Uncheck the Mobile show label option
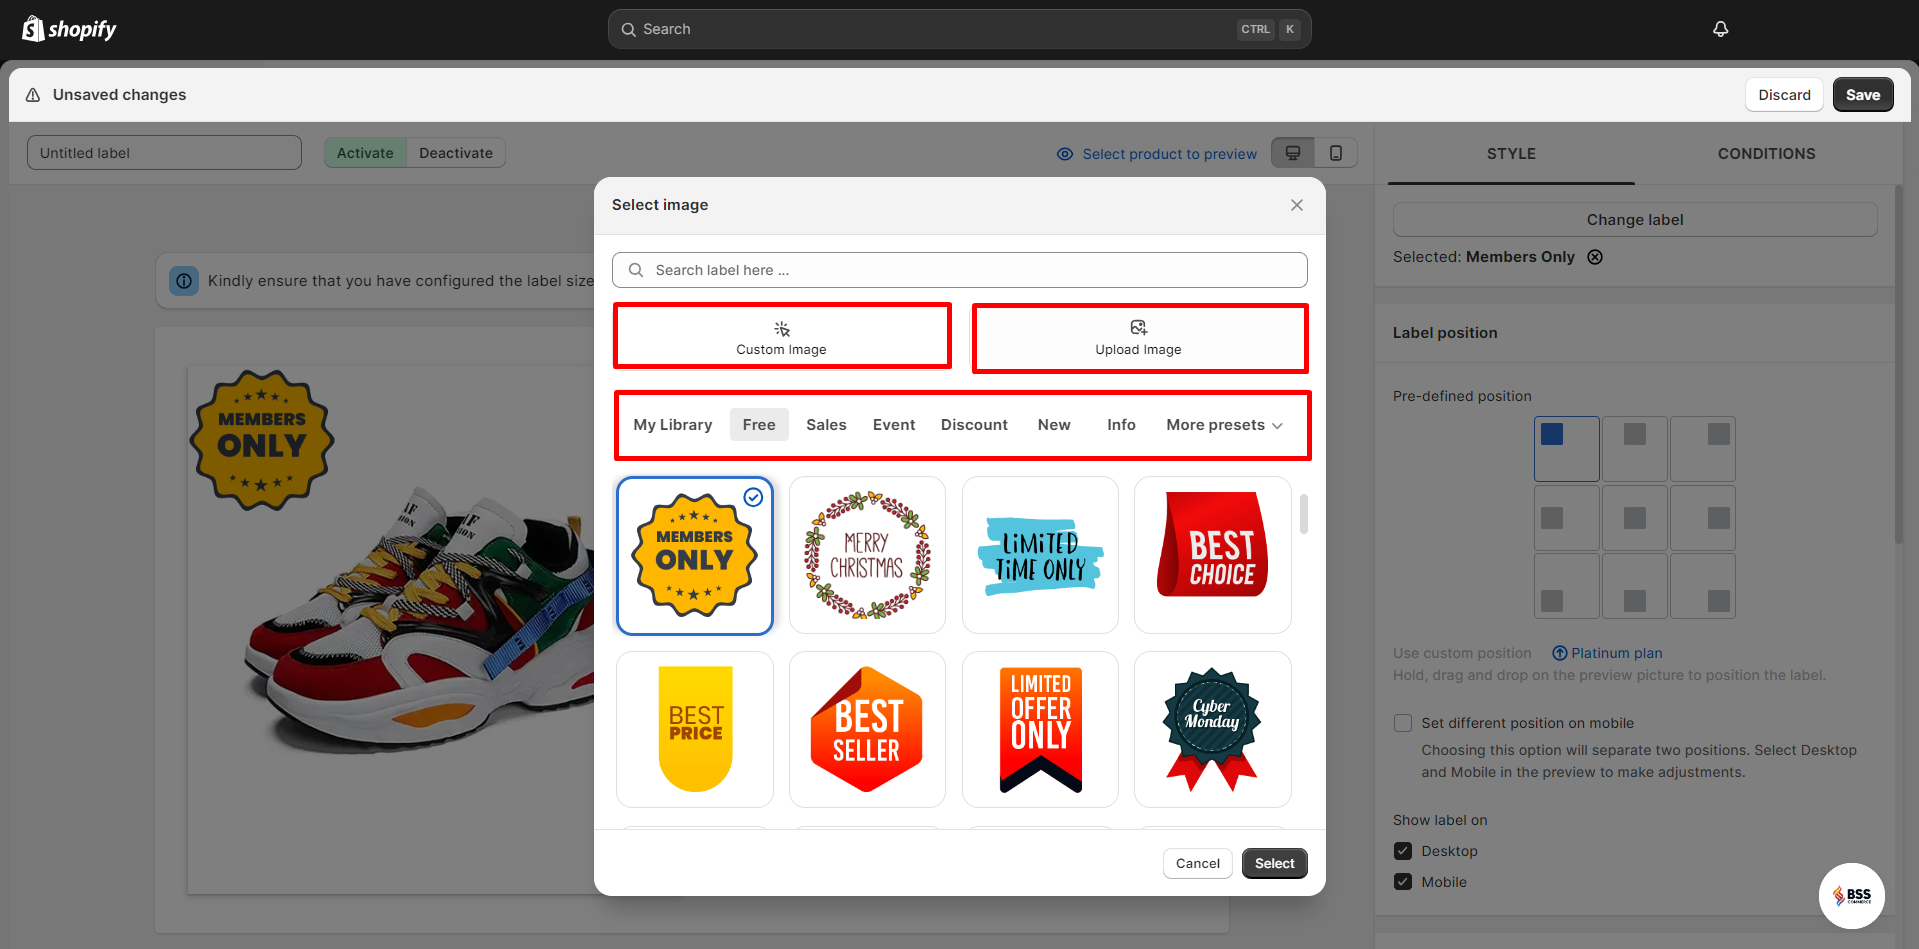Screen dimensions: 1919x949 pos(1403,881)
